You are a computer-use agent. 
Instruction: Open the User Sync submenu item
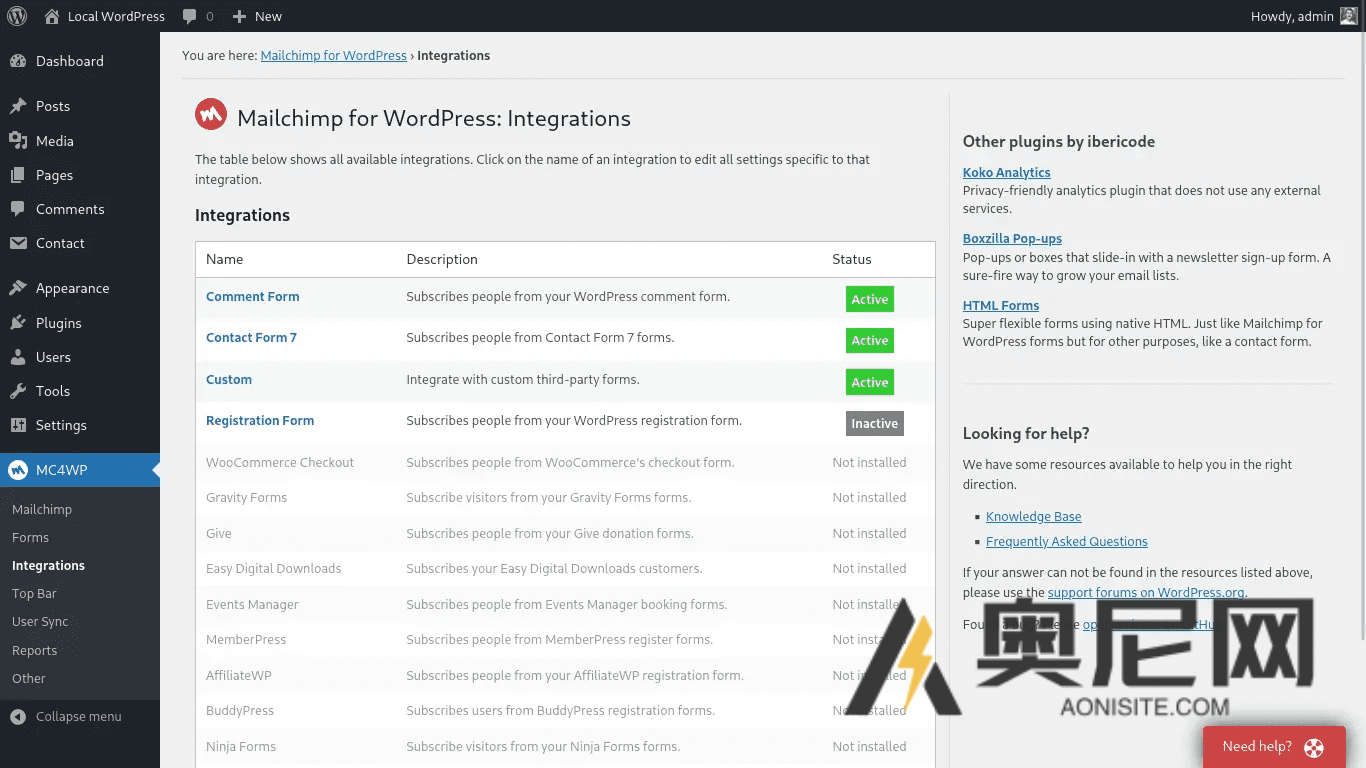click(40, 621)
